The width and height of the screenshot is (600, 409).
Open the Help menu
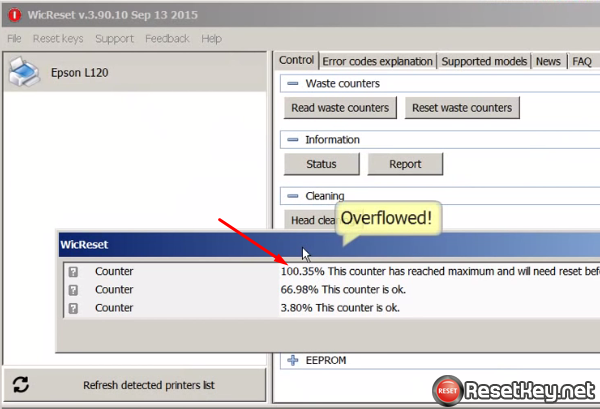pos(212,39)
